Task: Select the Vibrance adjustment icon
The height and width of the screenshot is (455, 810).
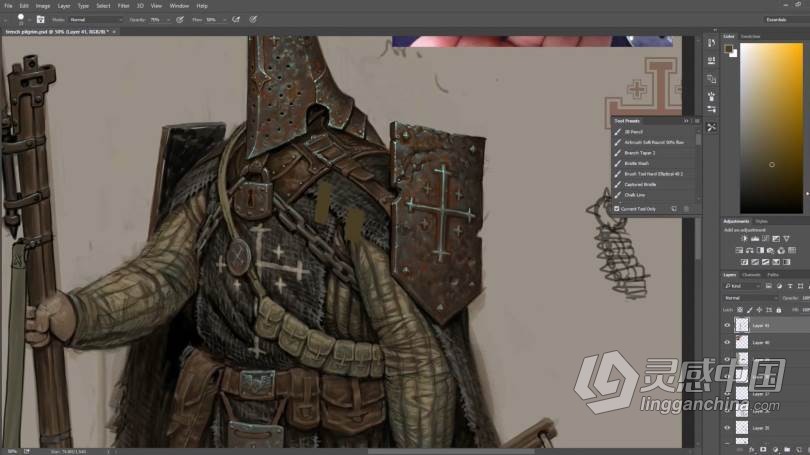Action: 786,239
